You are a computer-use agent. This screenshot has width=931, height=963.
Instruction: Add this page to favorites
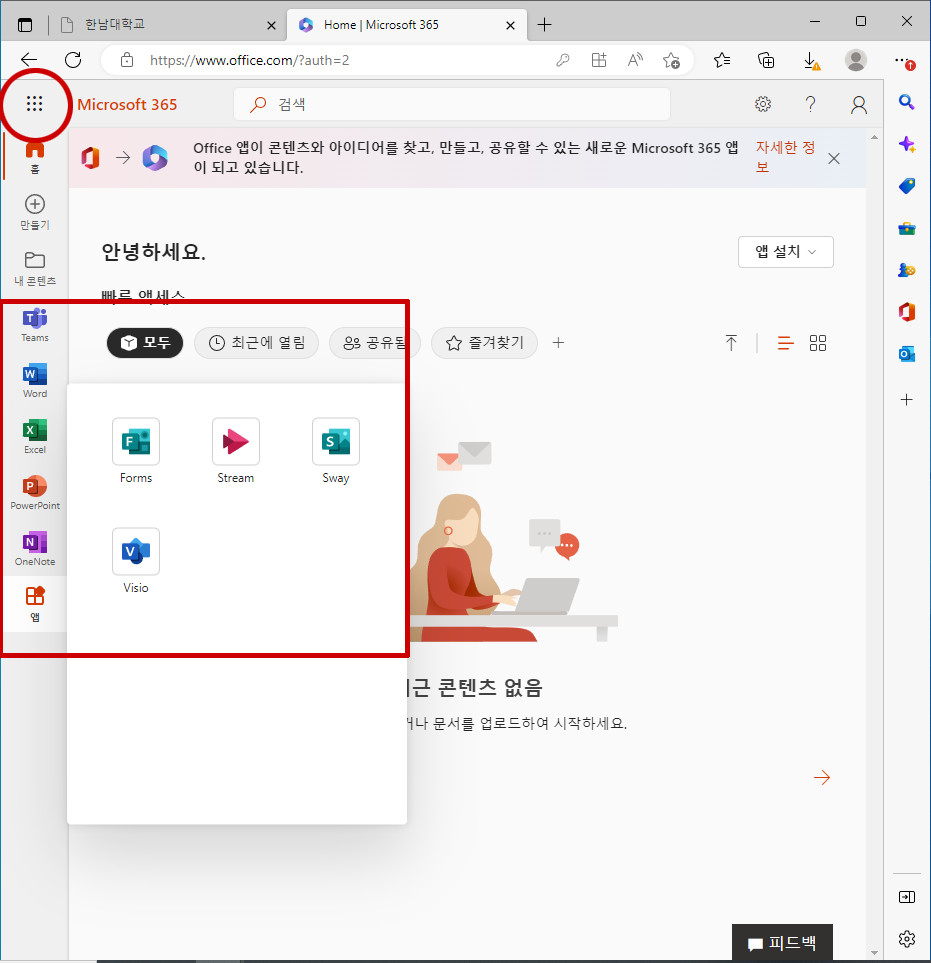671,60
